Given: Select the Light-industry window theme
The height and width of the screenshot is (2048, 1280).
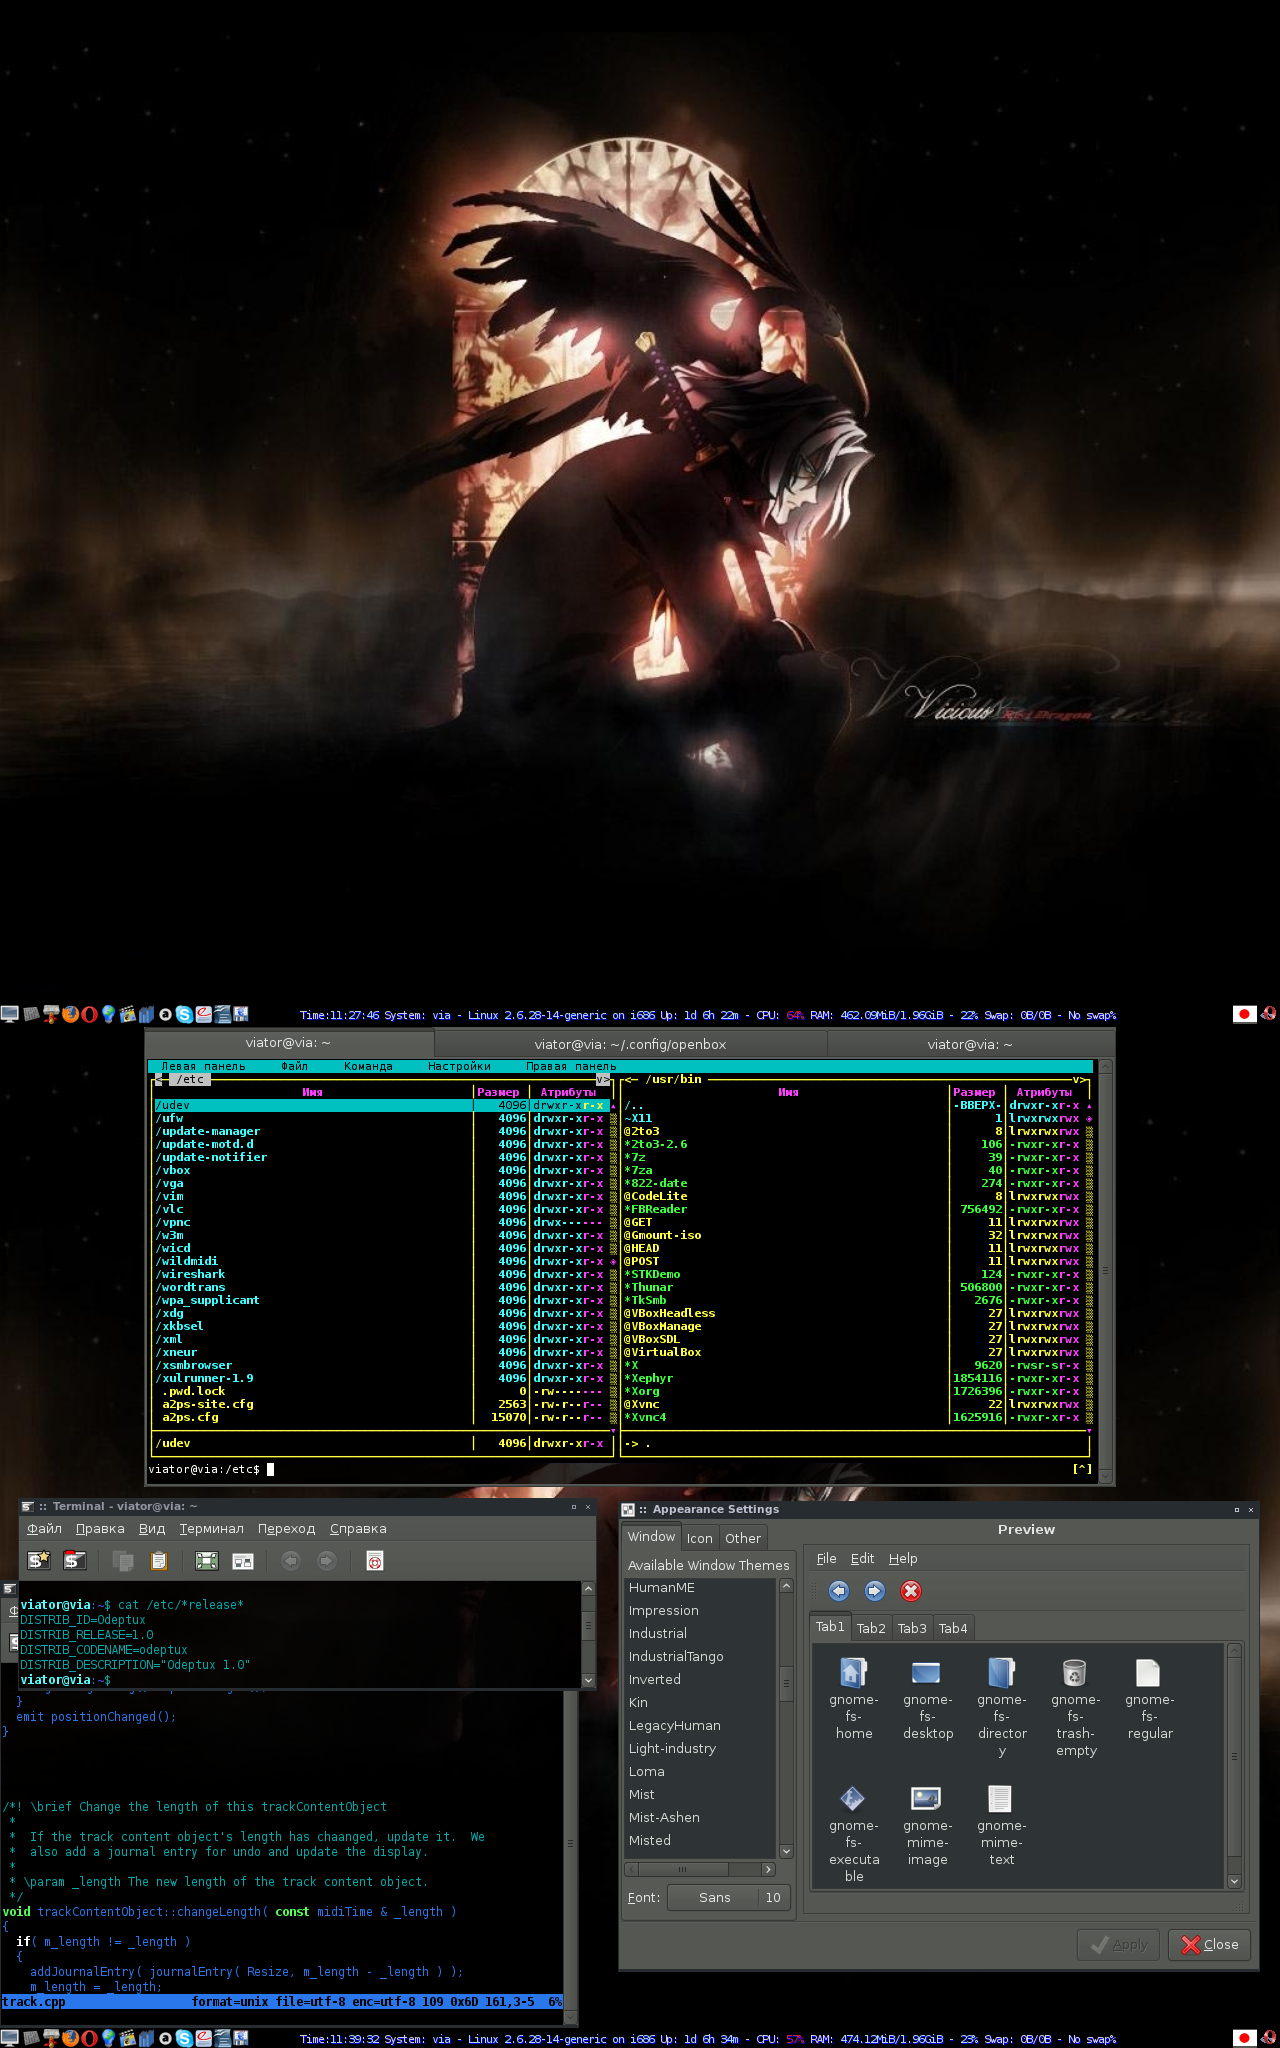Looking at the screenshot, I should pyautogui.click(x=700, y=1748).
